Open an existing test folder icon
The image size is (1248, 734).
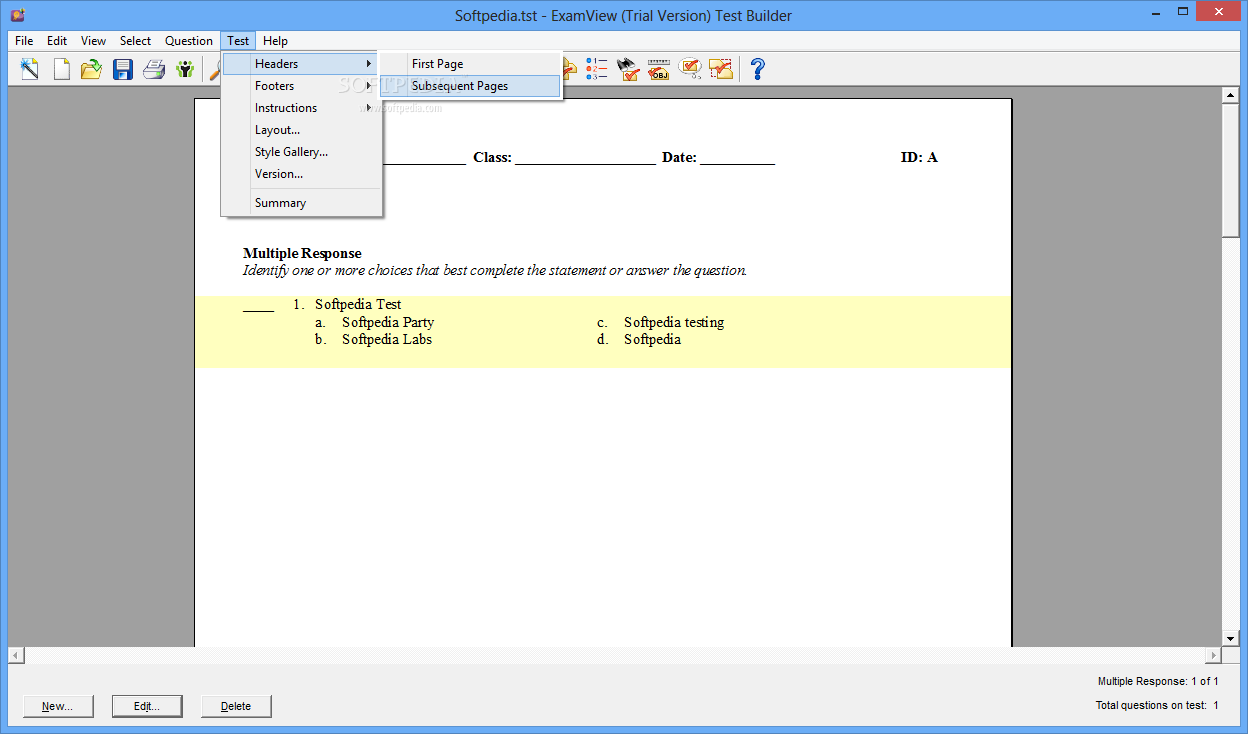[x=92, y=69]
